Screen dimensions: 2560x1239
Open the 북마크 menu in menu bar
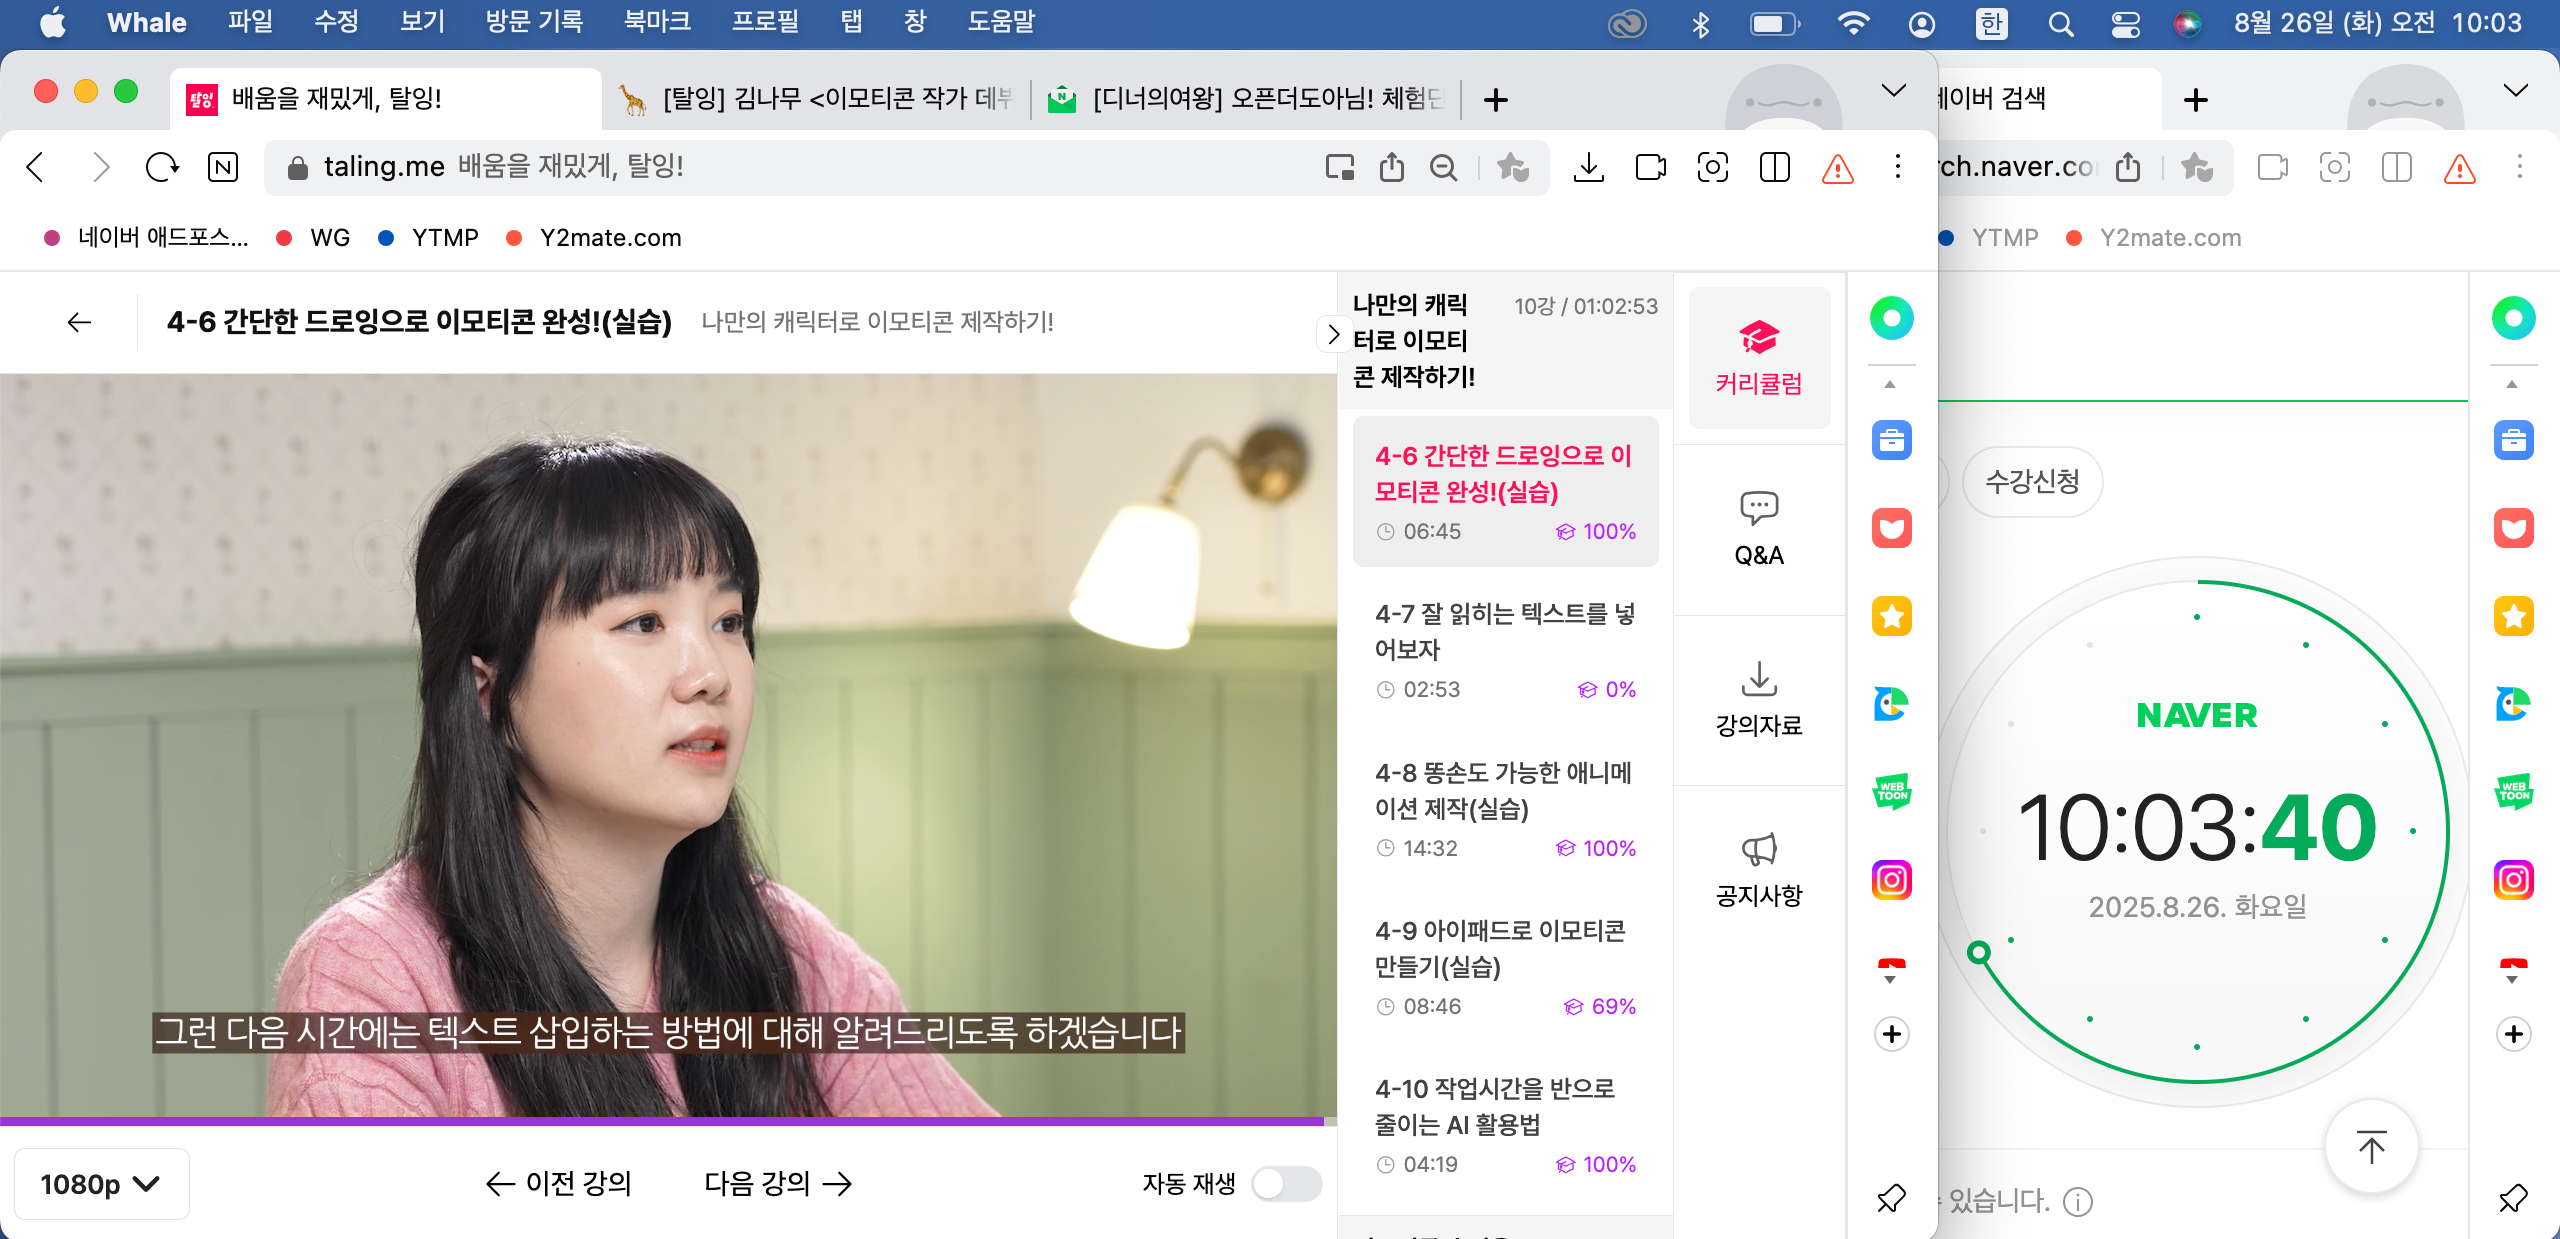point(657,22)
